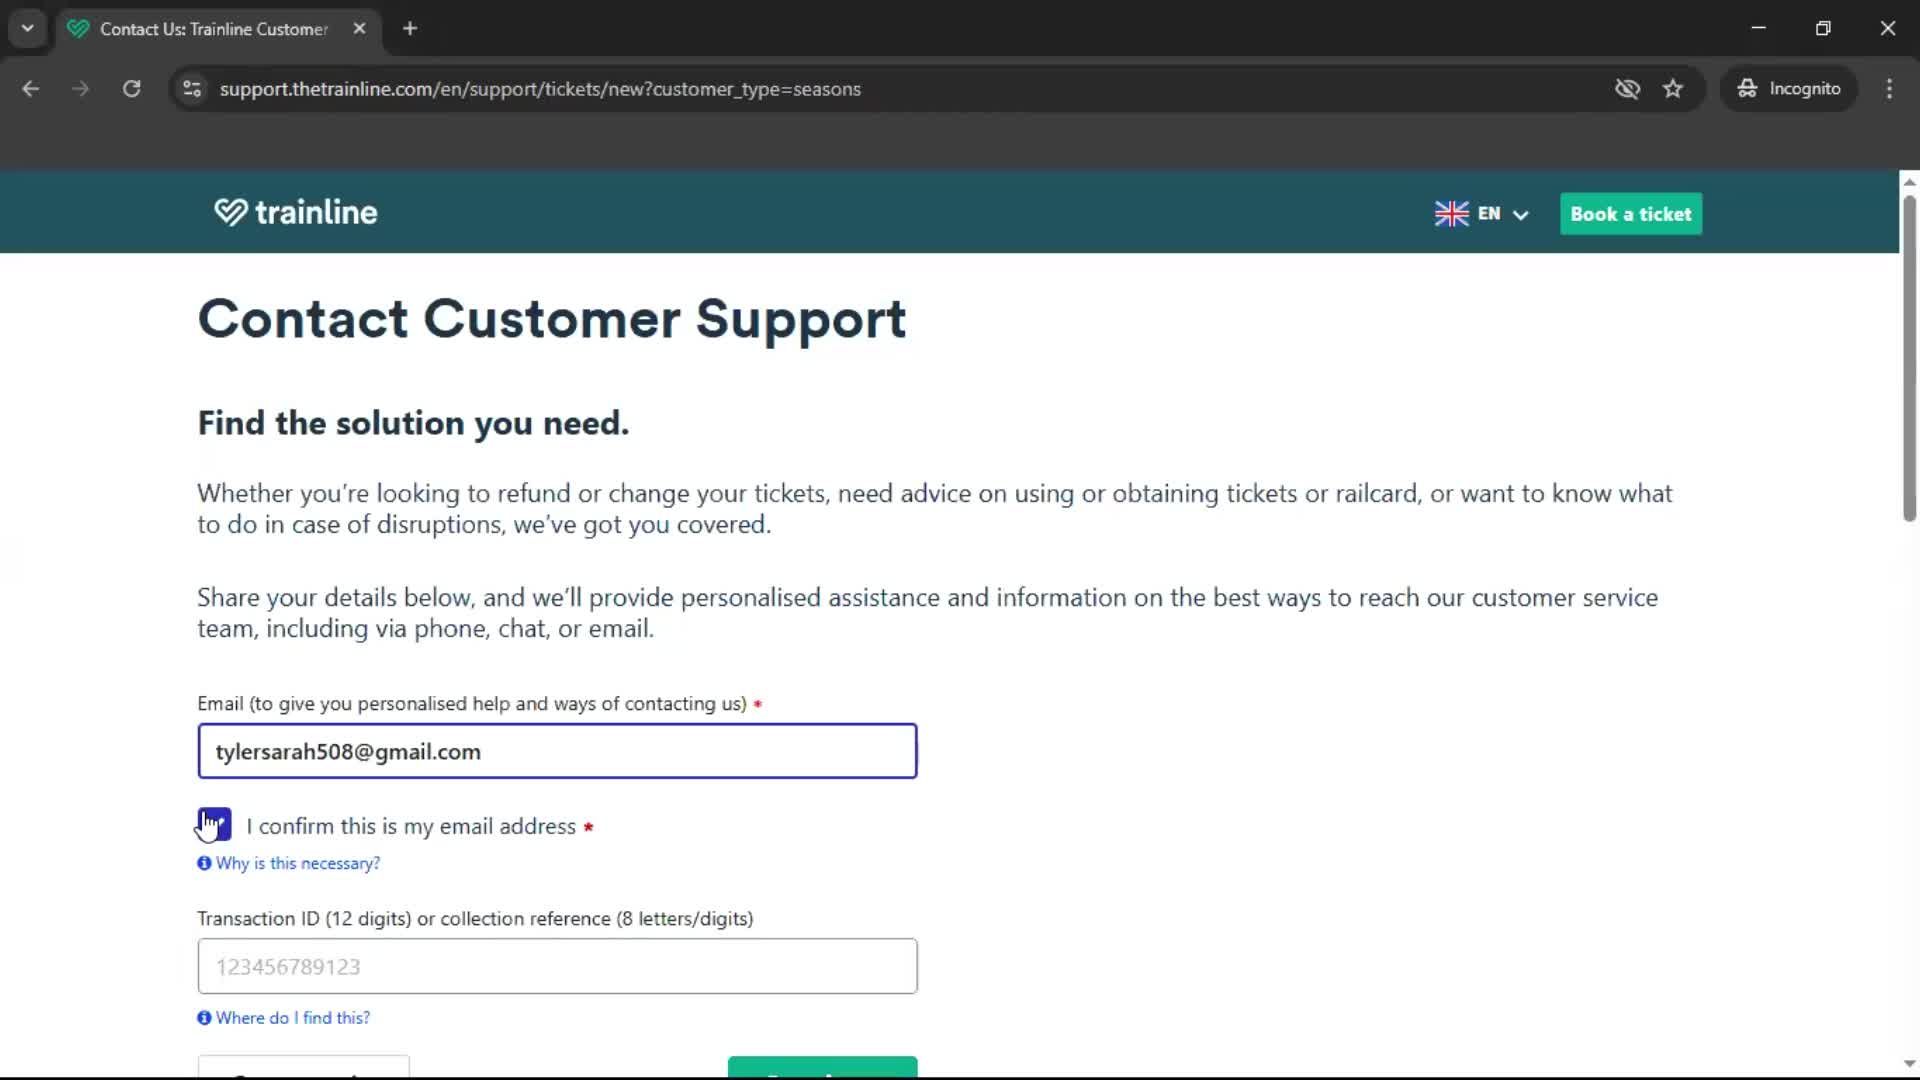The height and width of the screenshot is (1080, 1920).
Task: Bookmark this page with the star icon
Action: tap(1673, 88)
